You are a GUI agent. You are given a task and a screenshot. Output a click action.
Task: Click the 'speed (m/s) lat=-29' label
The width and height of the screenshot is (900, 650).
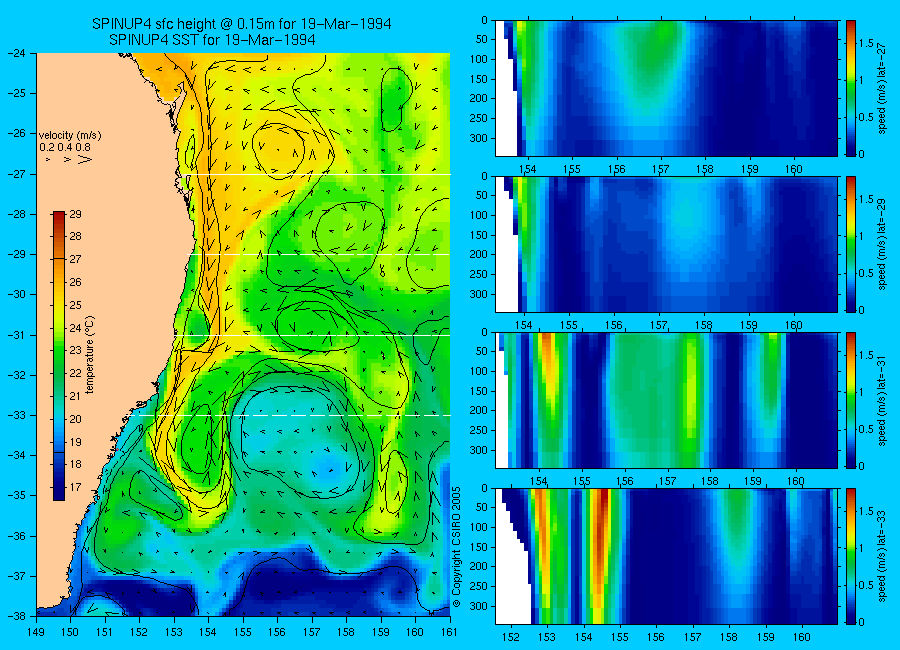(883, 244)
